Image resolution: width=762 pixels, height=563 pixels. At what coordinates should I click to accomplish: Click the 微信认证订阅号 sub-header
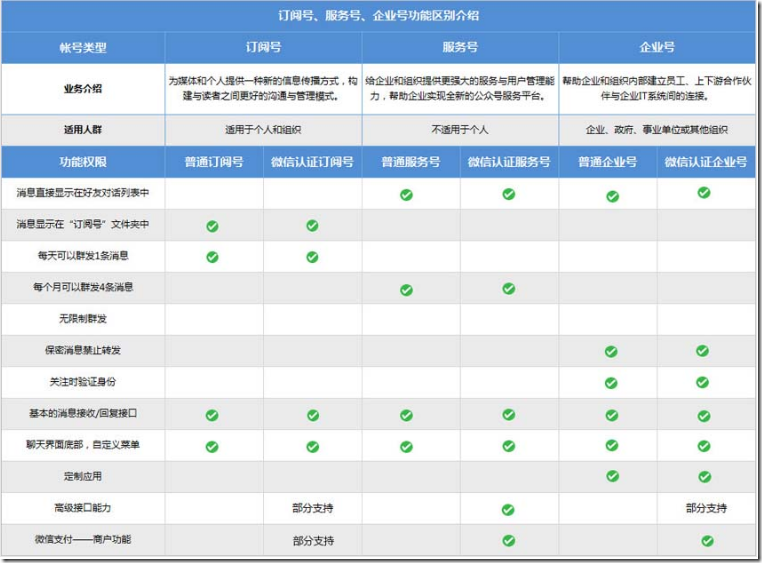tap(312, 162)
